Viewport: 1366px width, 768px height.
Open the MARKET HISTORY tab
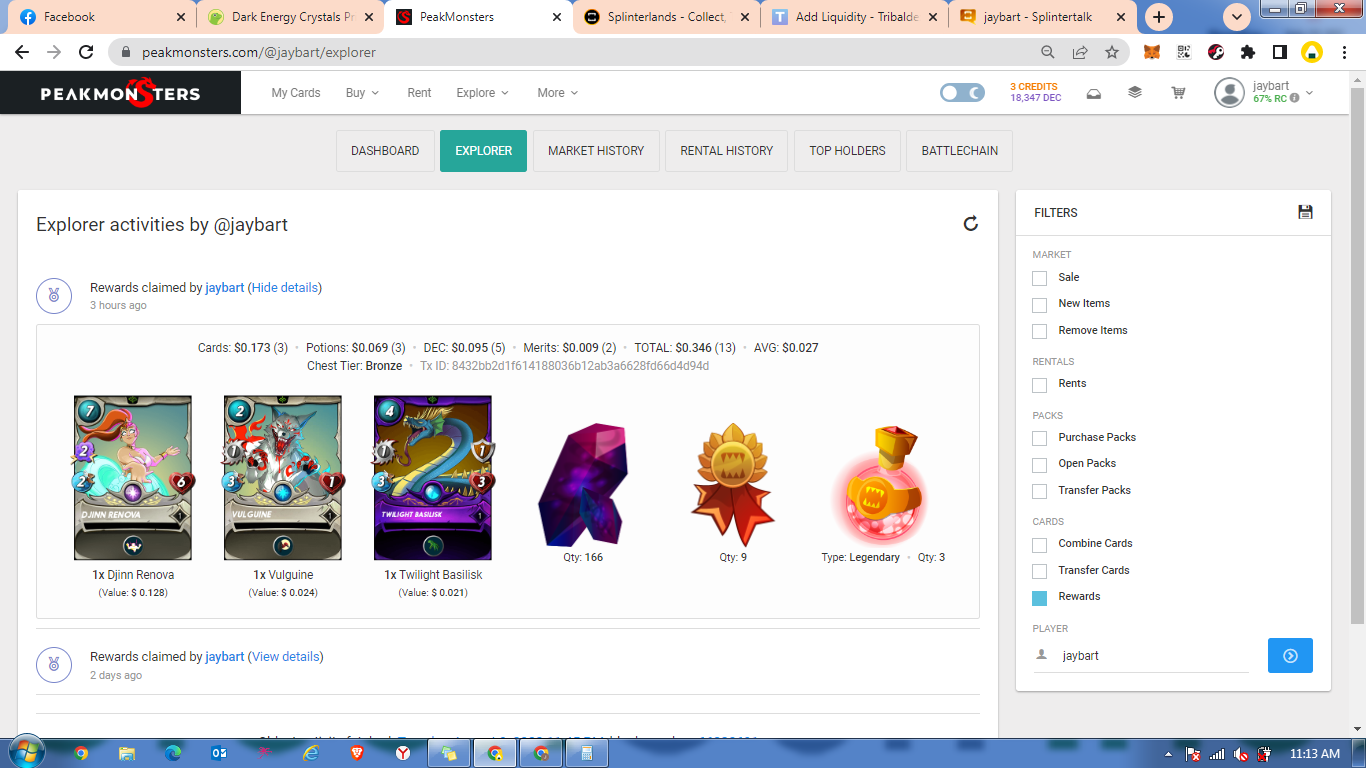point(596,151)
